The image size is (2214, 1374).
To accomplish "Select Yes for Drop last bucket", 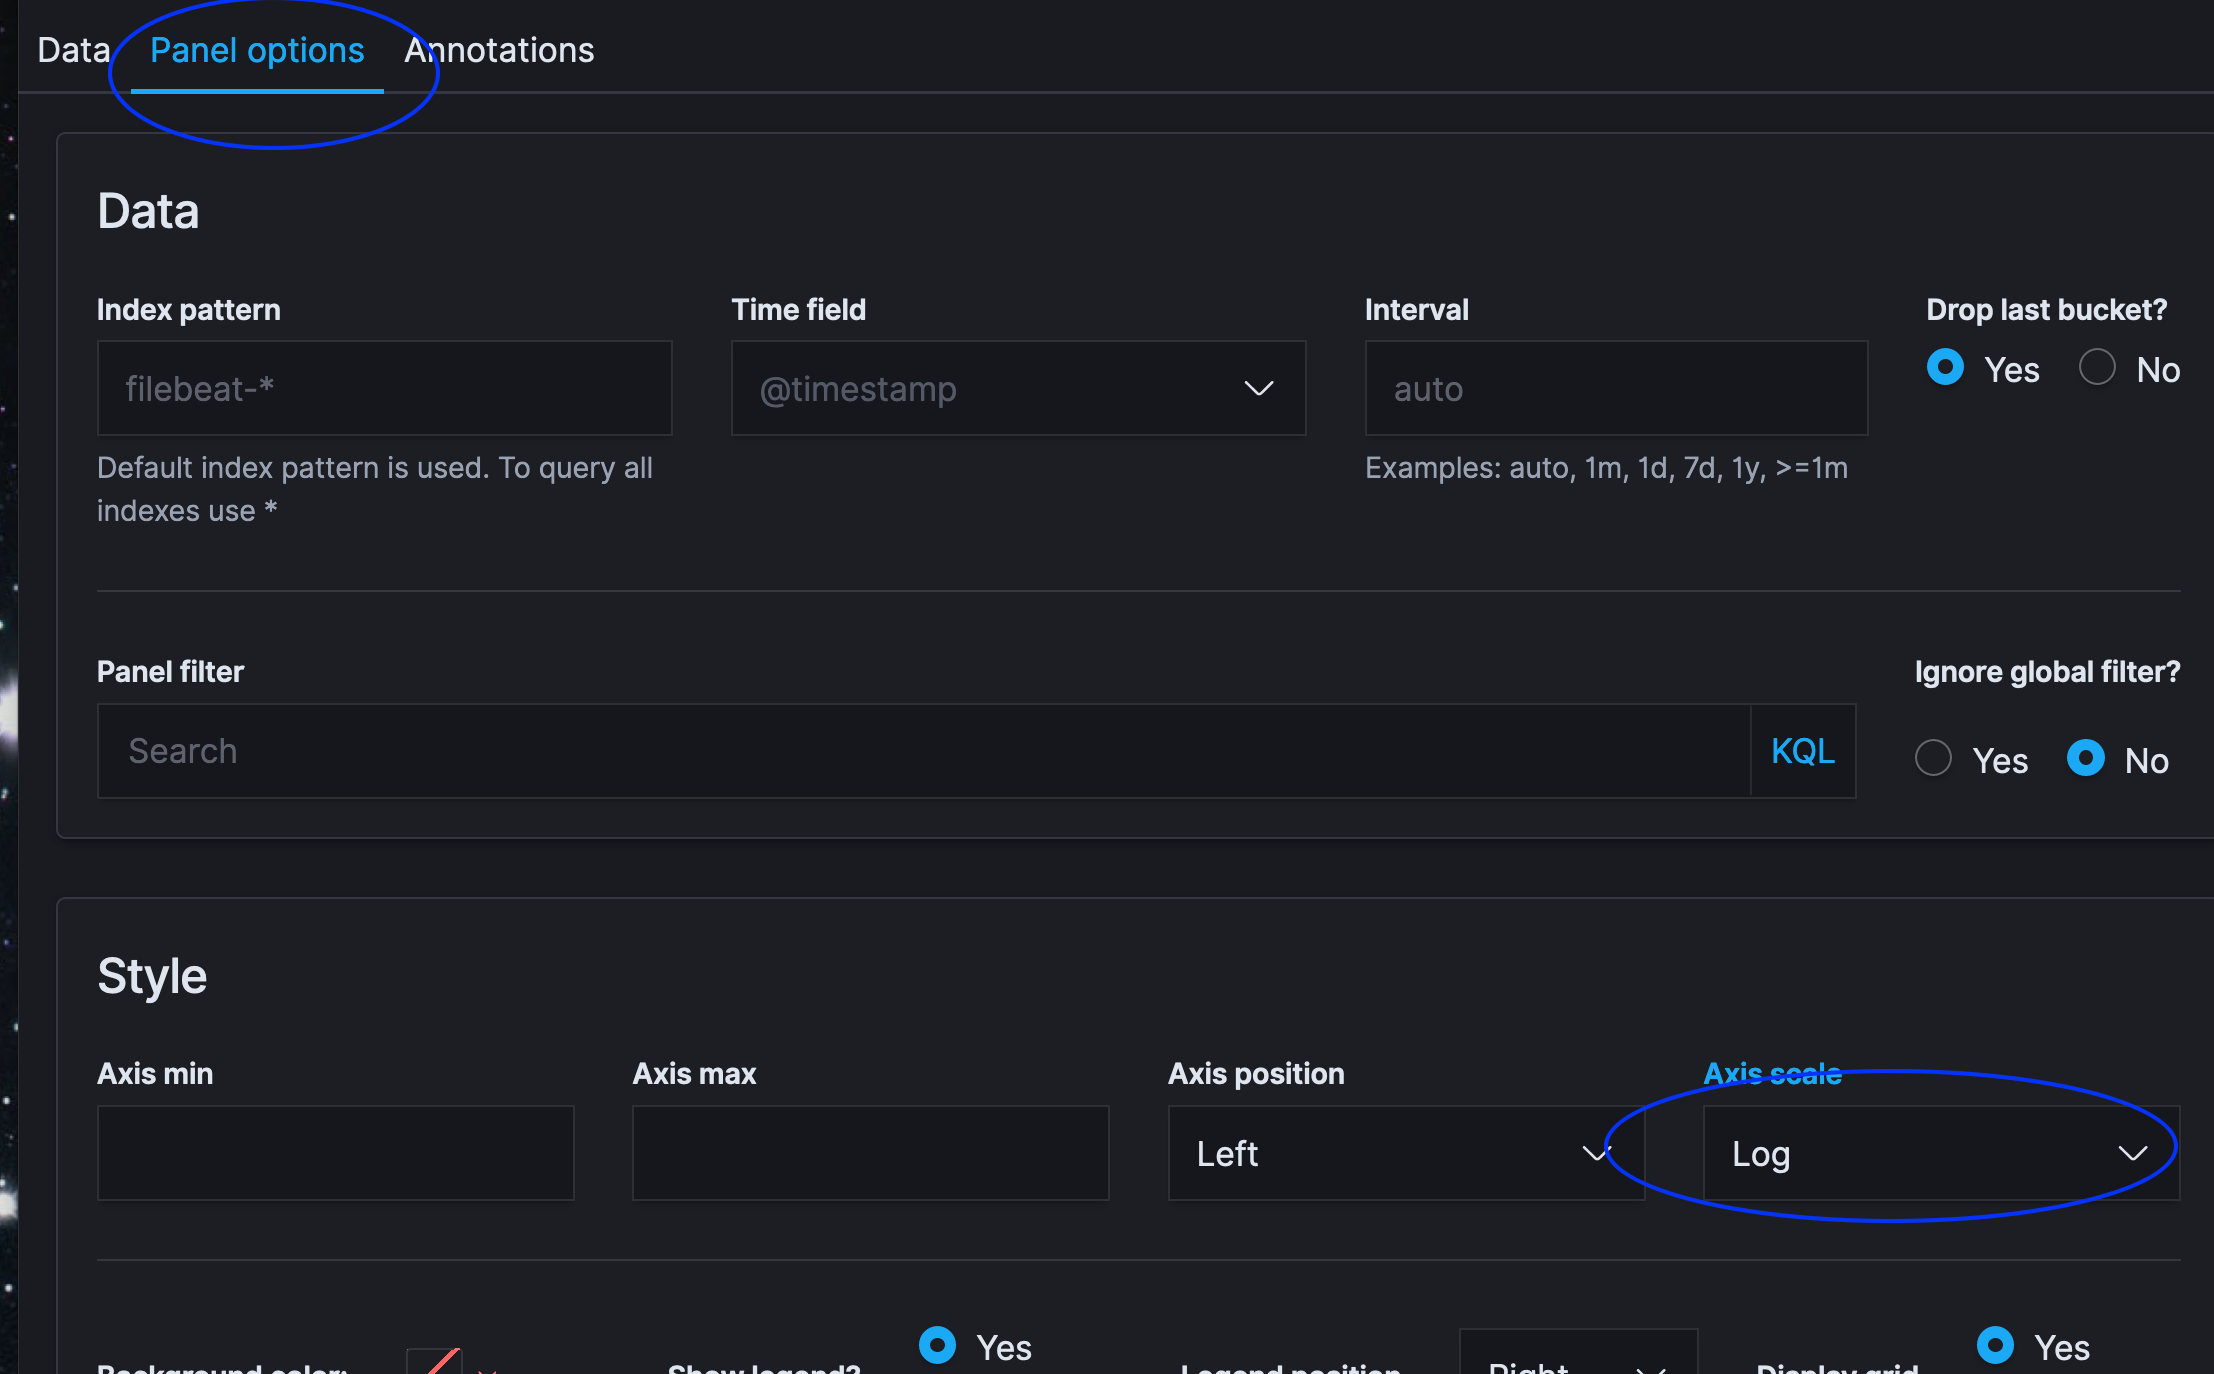I will 1946,367.
